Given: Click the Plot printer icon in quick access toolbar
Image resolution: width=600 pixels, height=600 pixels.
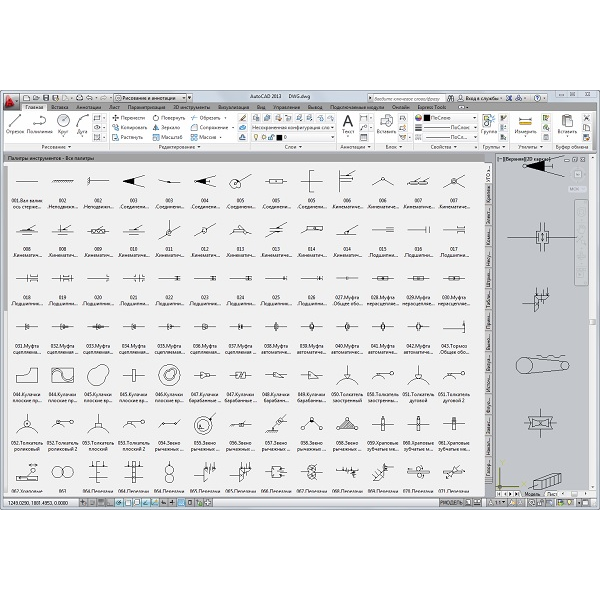Looking at the screenshot, I should (x=80, y=98).
